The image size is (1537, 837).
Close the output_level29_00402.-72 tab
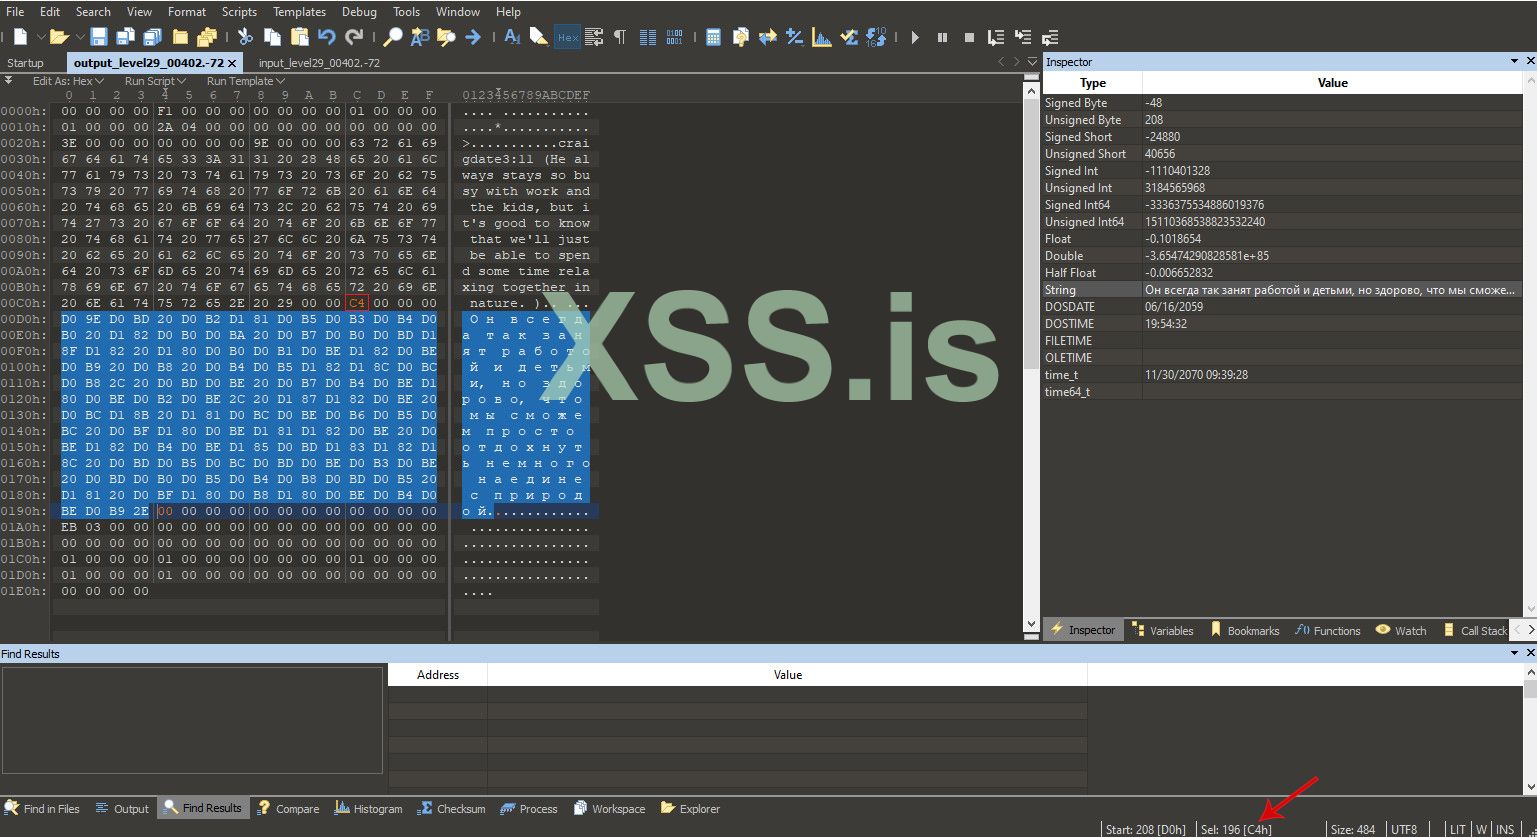coord(232,63)
